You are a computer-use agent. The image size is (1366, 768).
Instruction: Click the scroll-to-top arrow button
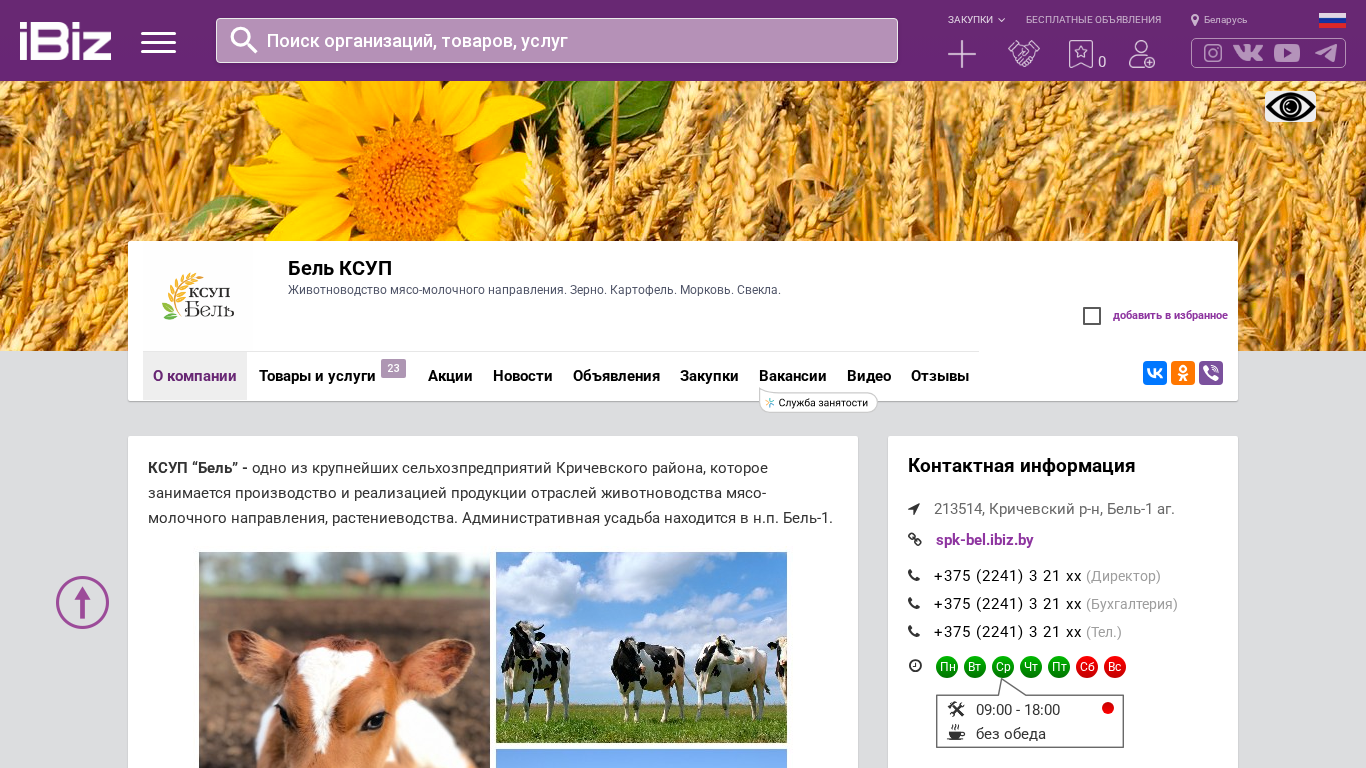82,602
